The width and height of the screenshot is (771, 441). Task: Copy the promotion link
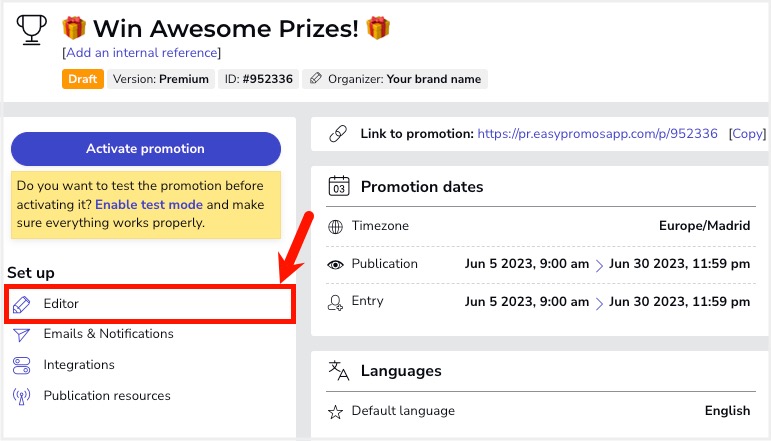(747, 133)
